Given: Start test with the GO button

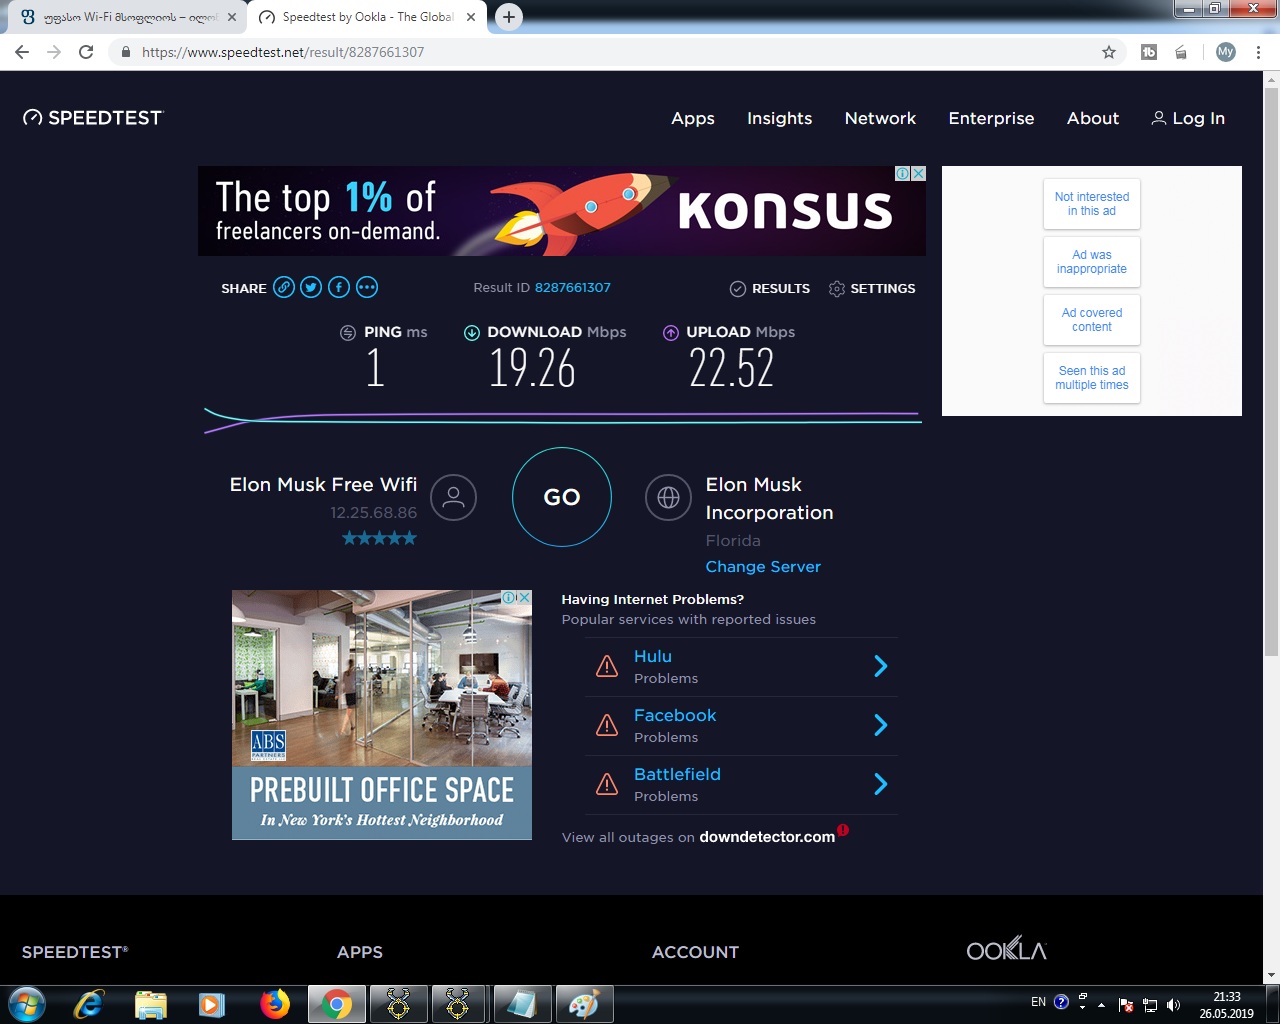Looking at the screenshot, I should (562, 497).
